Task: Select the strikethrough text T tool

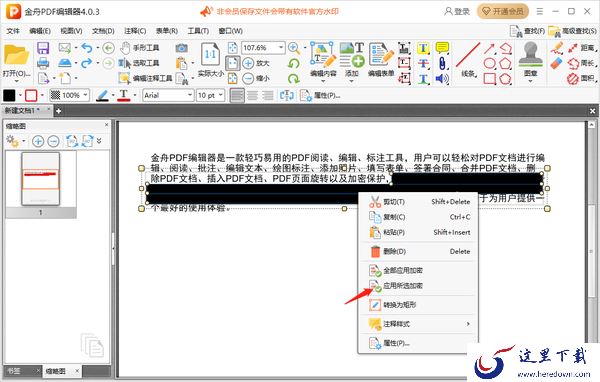Action: 423,64
